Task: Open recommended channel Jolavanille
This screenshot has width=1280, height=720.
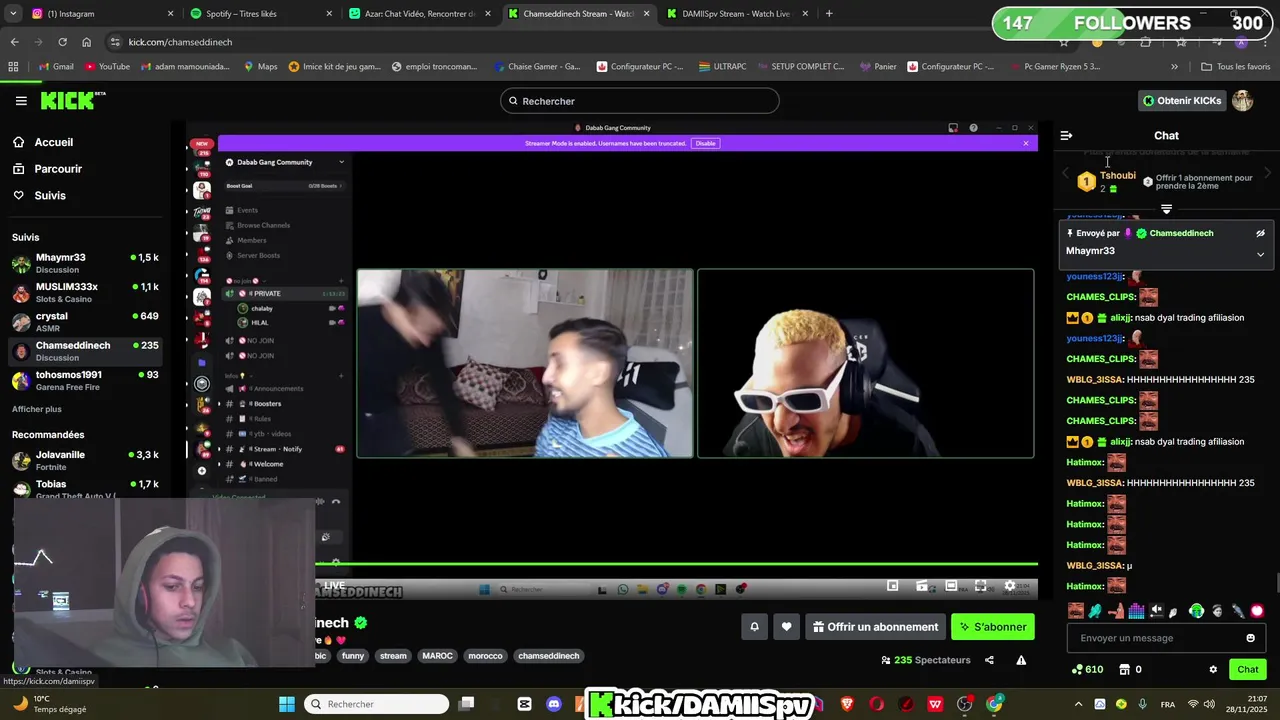Action: (x=86, y=461)
